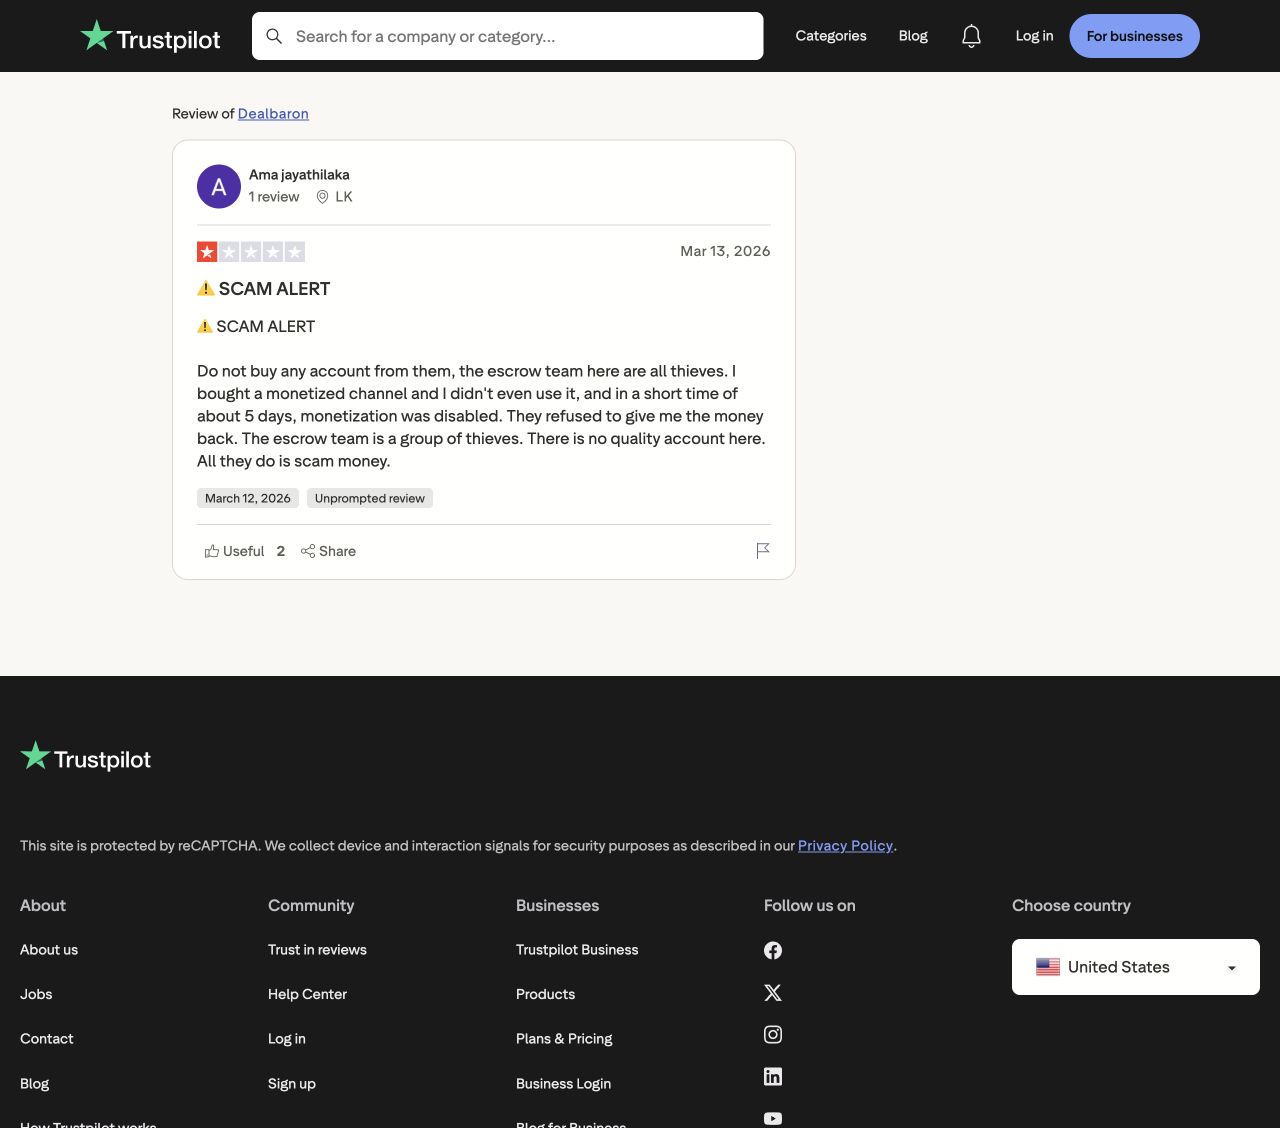Open Blog in the header

coord(913,36)
